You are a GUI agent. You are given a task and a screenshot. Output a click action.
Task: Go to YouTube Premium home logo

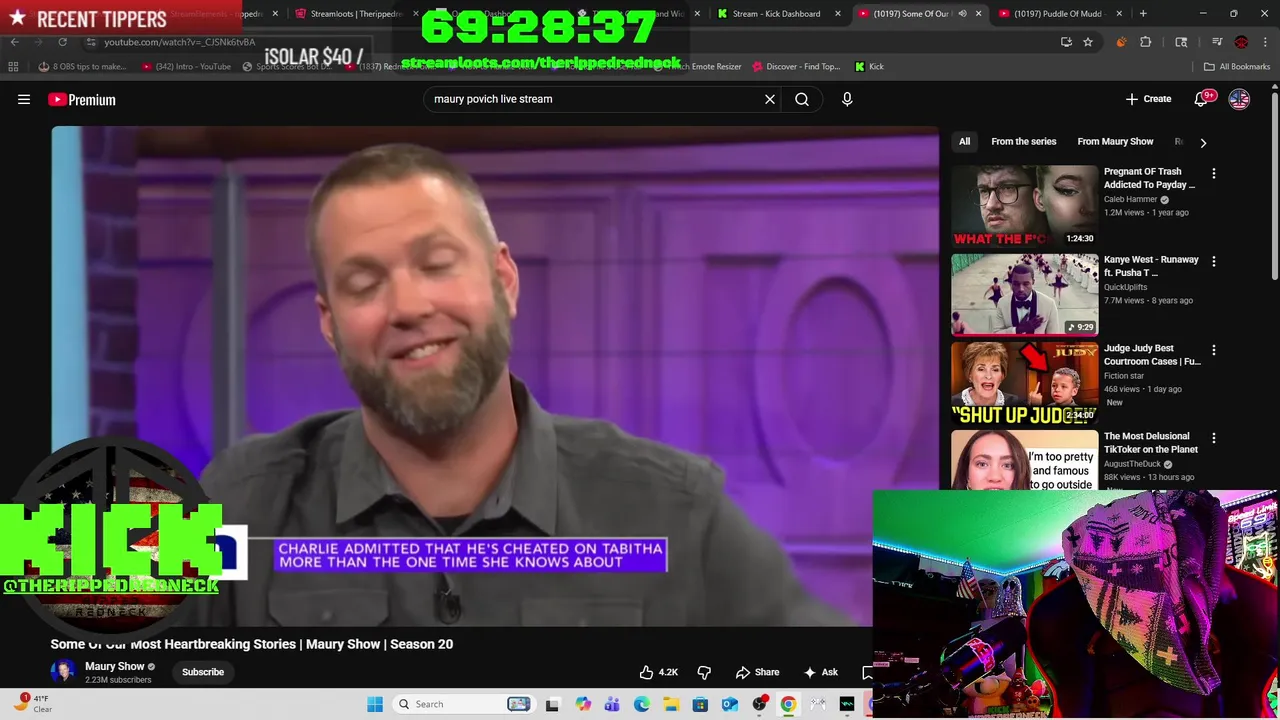[x=82, y=99]
